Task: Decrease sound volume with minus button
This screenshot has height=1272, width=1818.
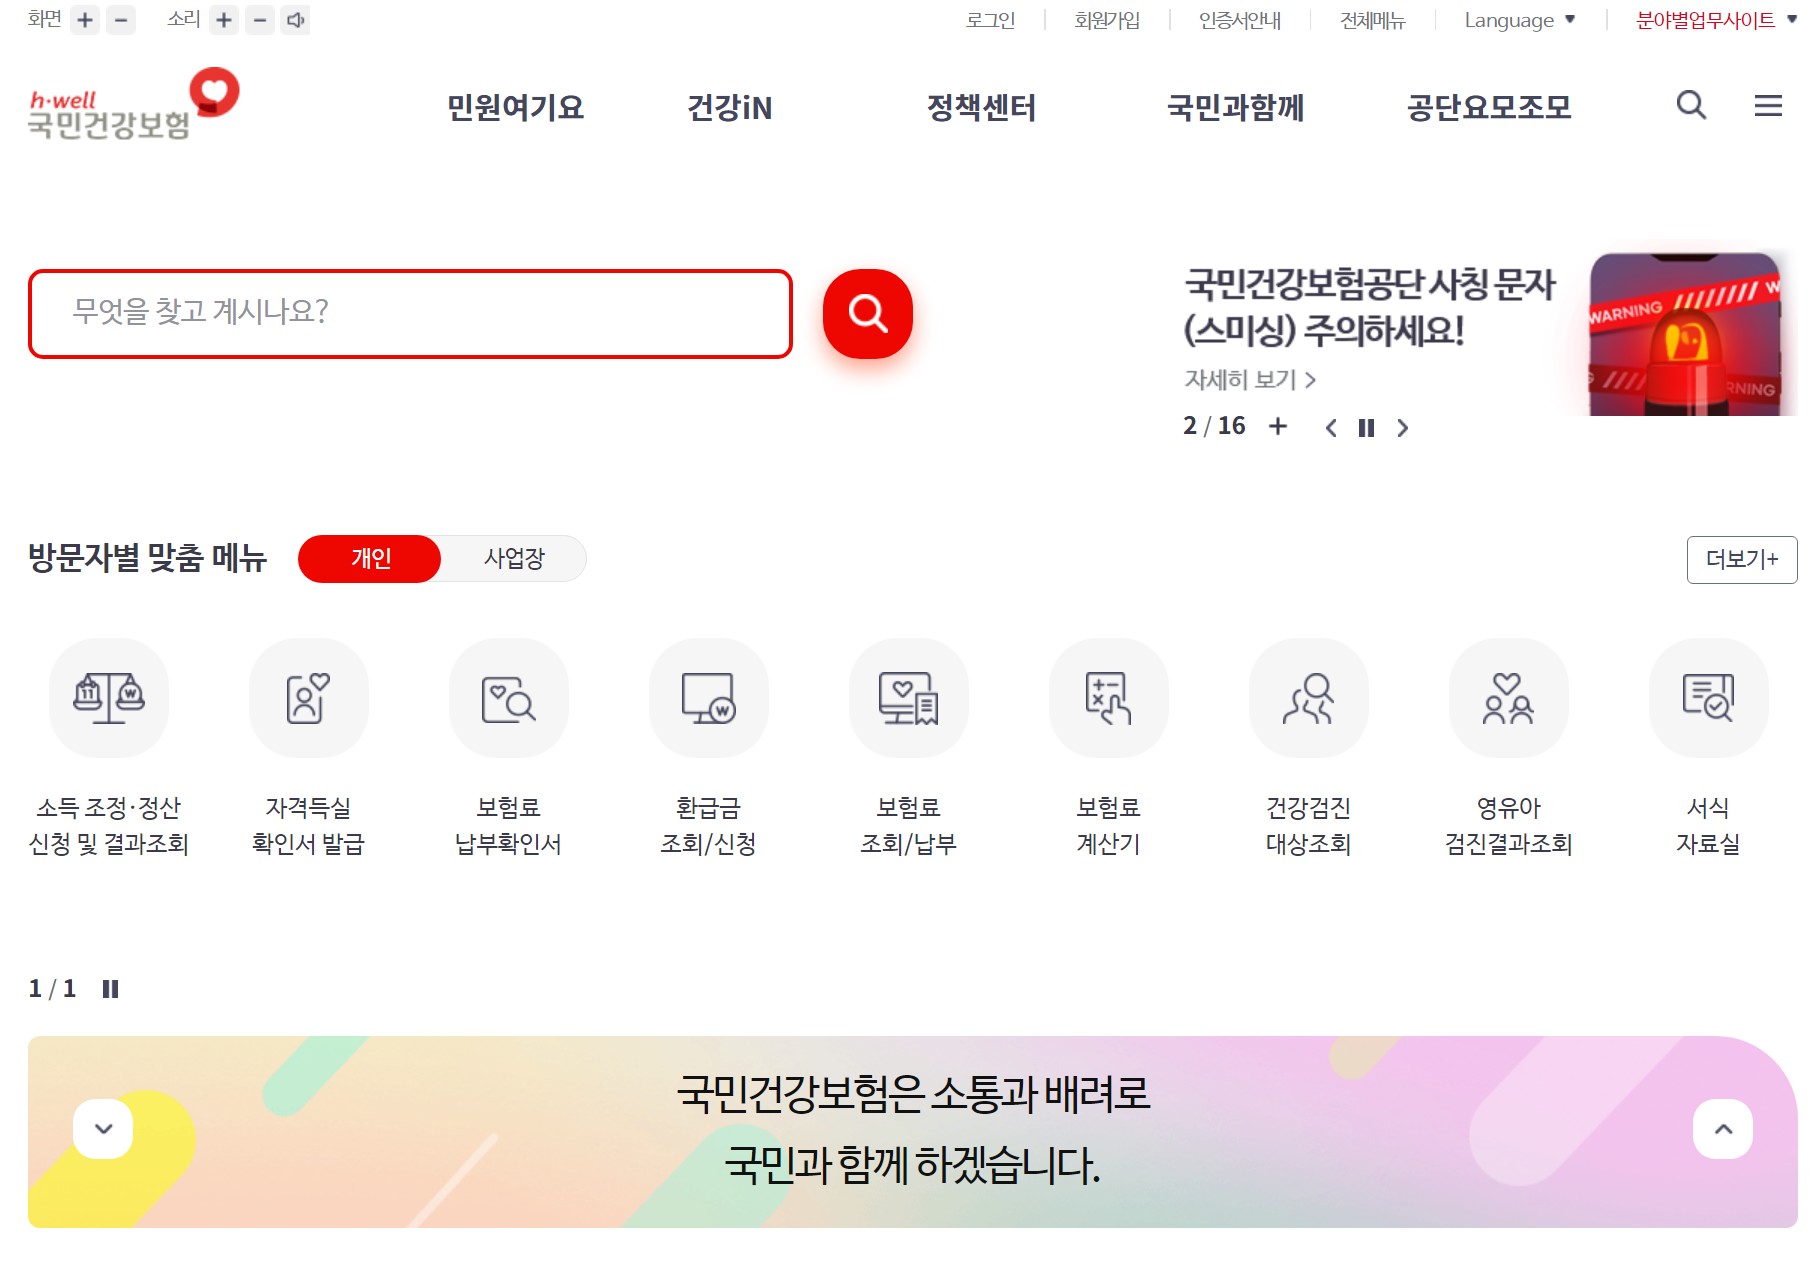Action: coord(260,20)
